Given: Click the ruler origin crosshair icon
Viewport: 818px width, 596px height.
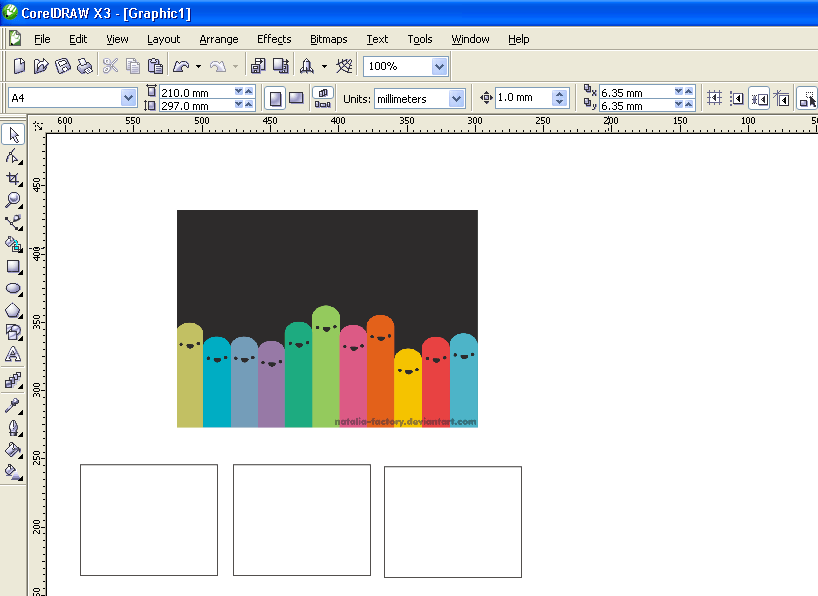Looking at the screenshot, I should 38,125.
